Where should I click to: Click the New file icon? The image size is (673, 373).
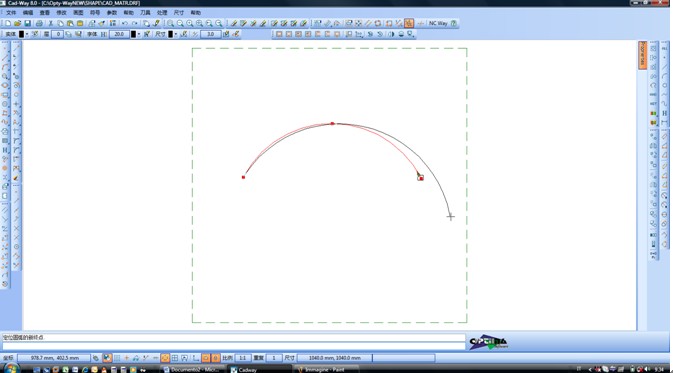[8, 23]
